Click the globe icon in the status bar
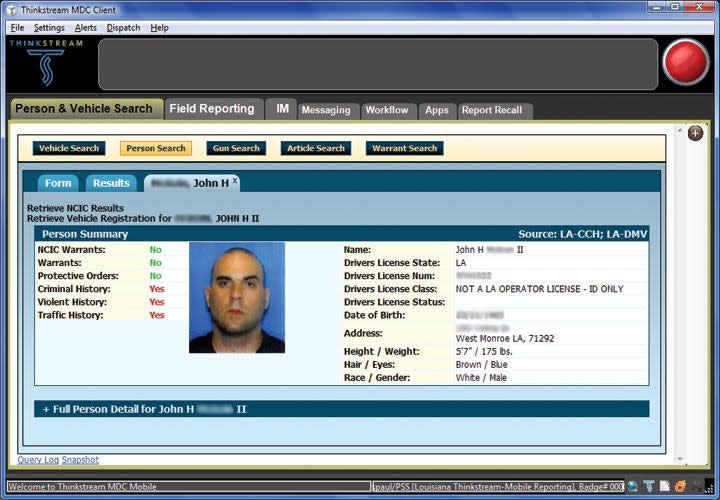This screenshot has width=720, height=500. [632, 487]
